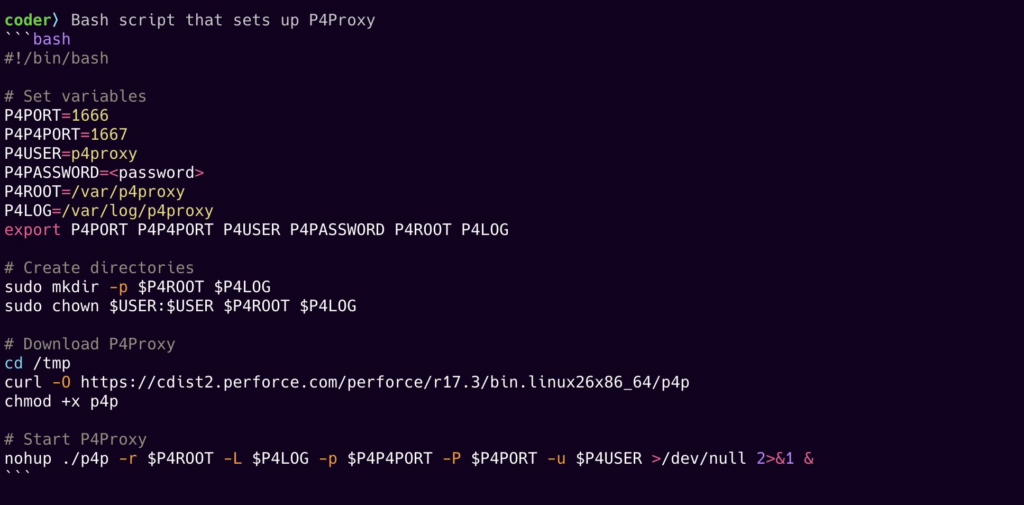Click the "#!/bin/bash" shebang line
Viewport: 1024px width, 505px height.
[x=56, y=59]
